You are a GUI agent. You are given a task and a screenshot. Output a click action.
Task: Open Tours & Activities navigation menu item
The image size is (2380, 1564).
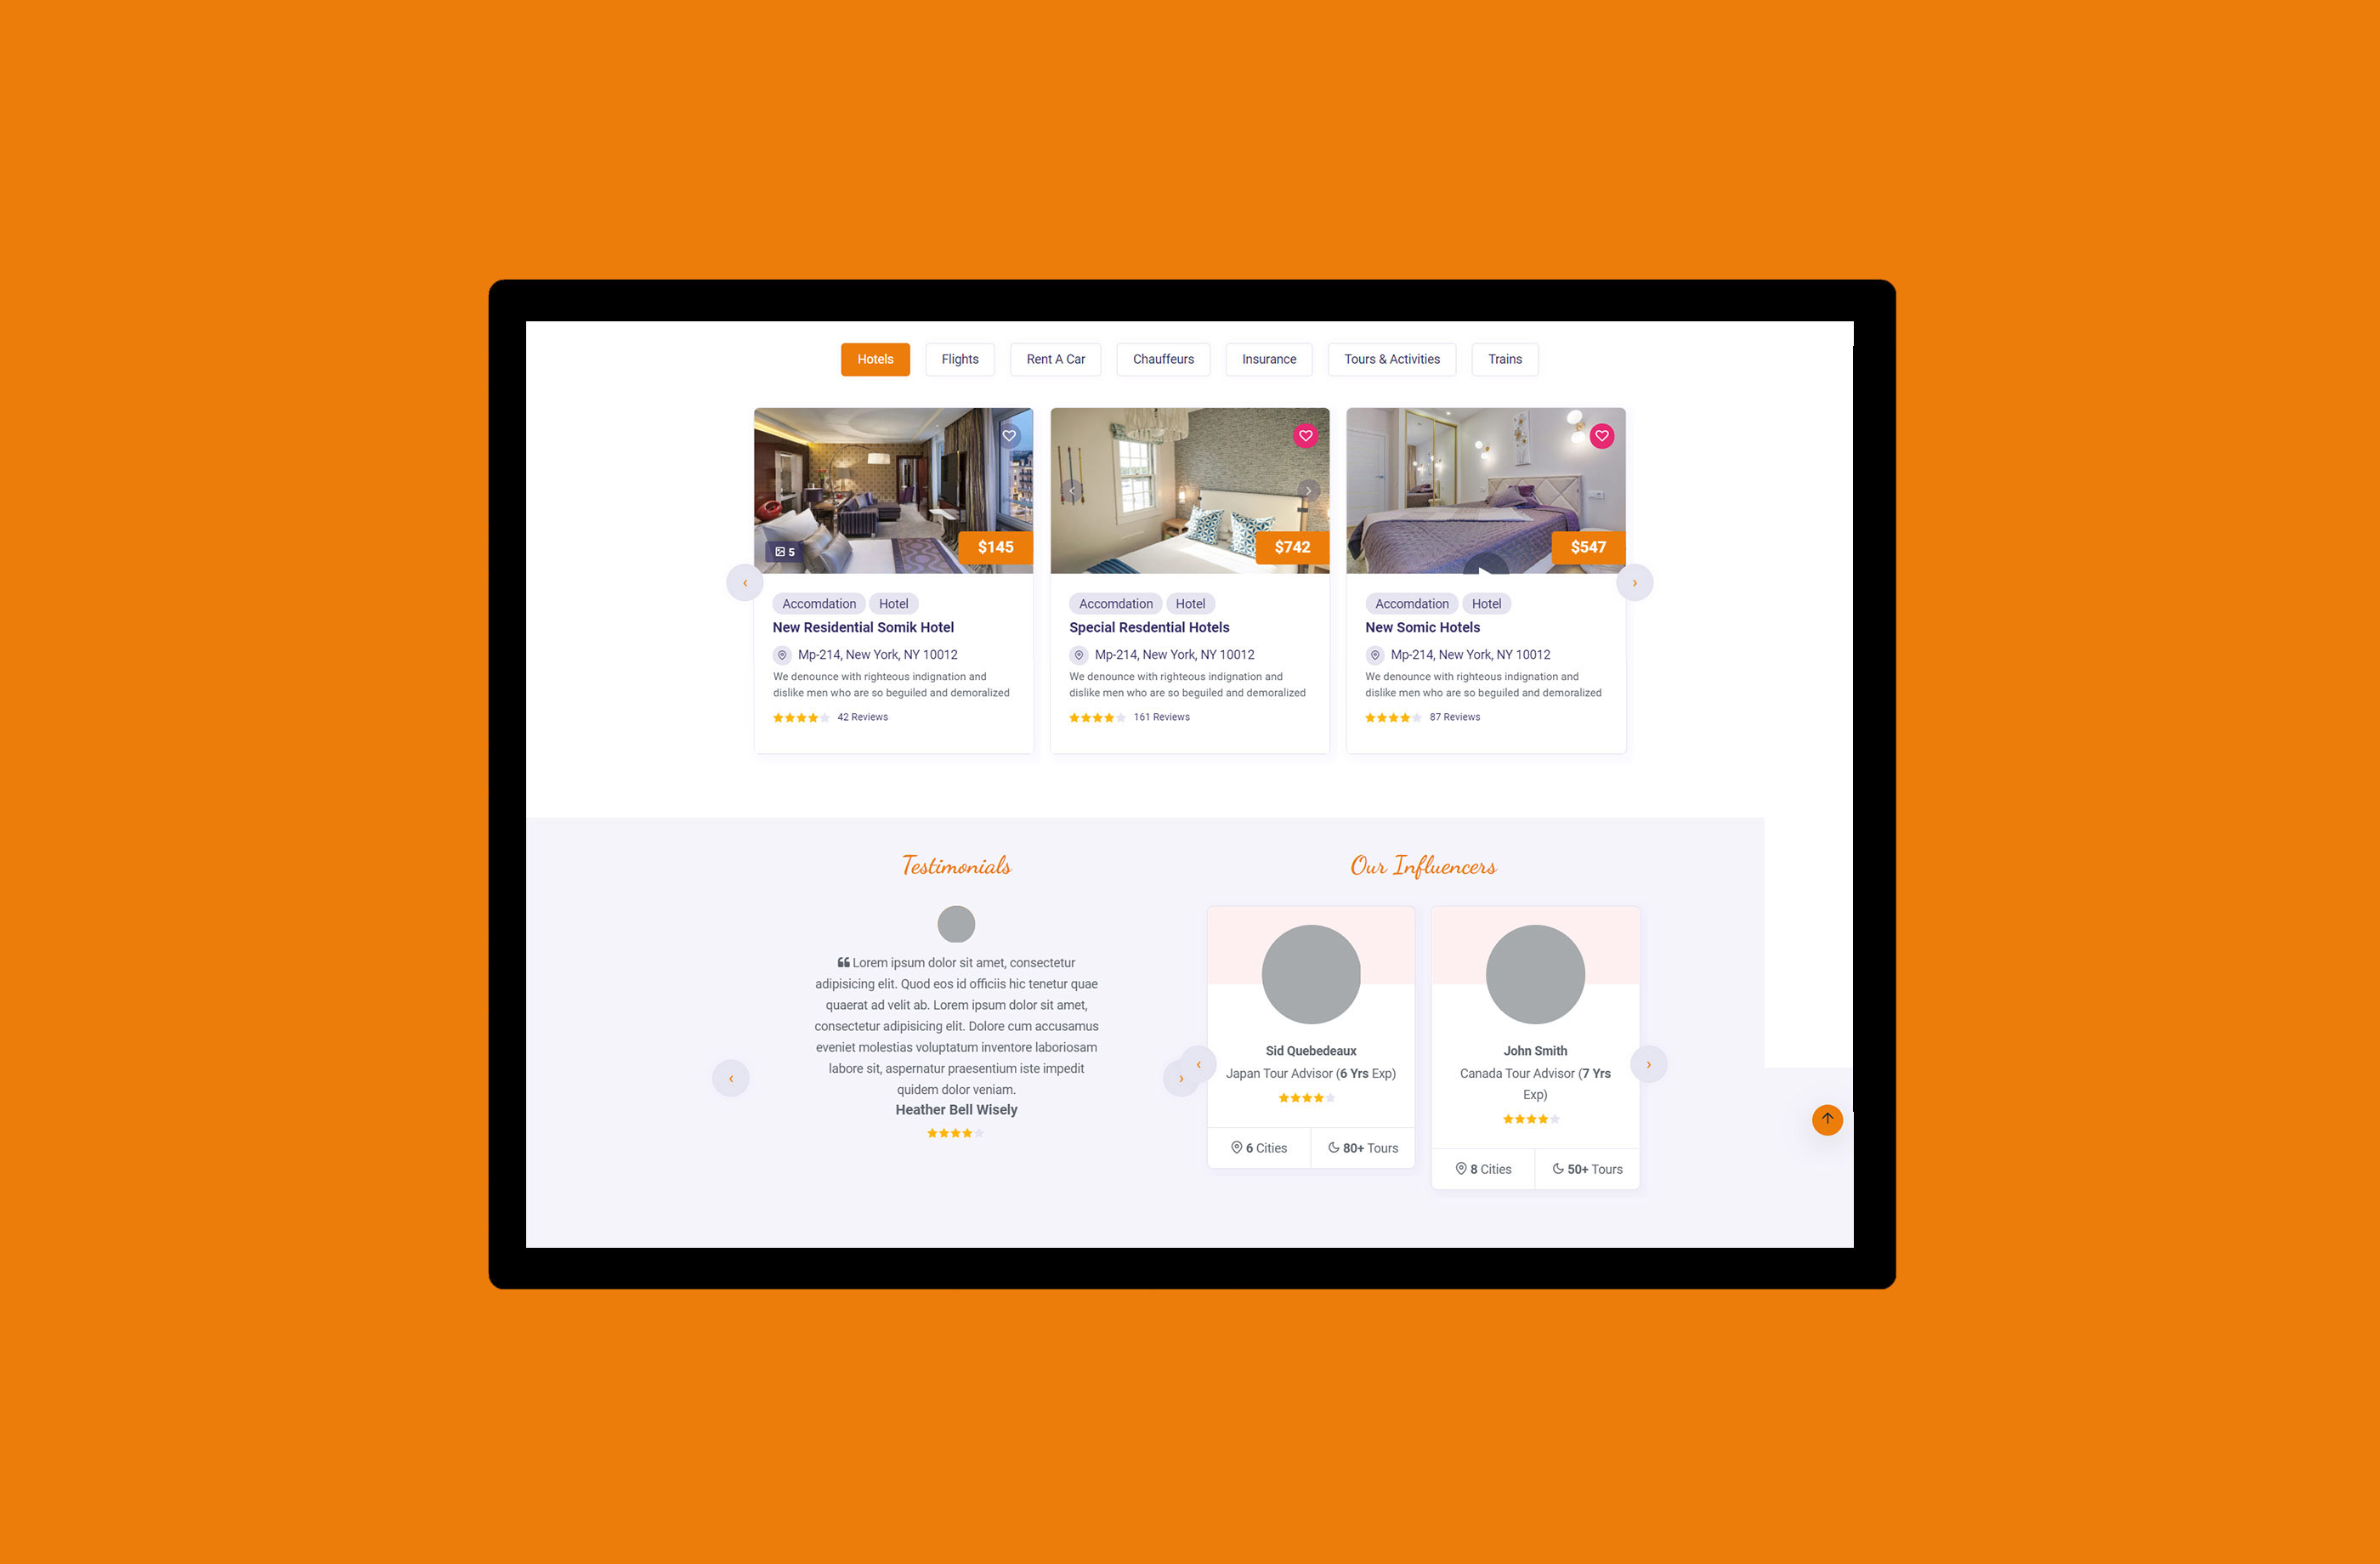[x=1391, y=360]
